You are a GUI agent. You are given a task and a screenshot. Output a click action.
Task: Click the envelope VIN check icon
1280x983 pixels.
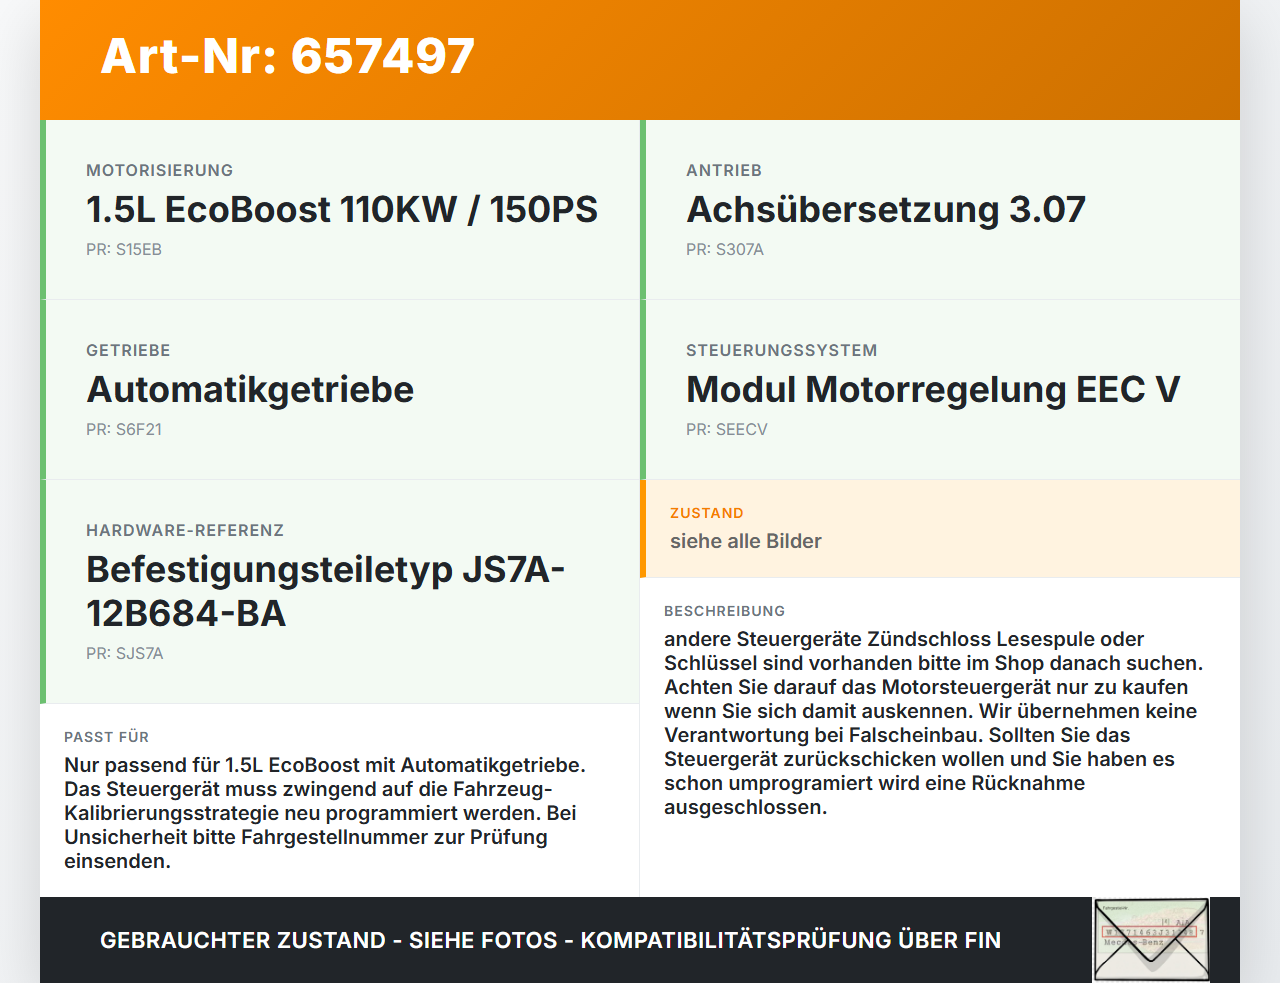(1151, 940)
